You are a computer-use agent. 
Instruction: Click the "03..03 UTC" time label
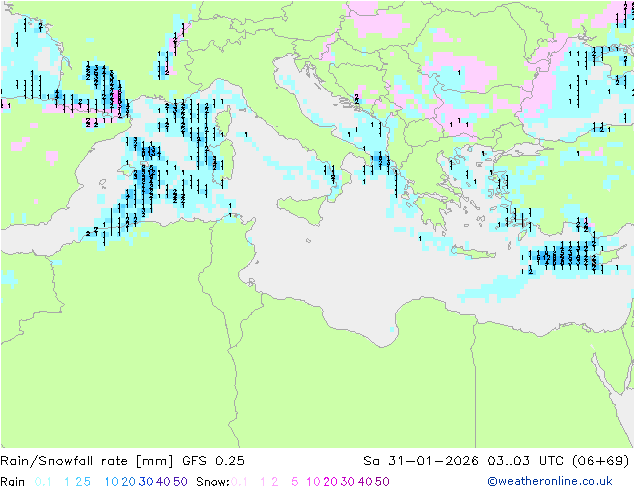[x=525, y=461]
